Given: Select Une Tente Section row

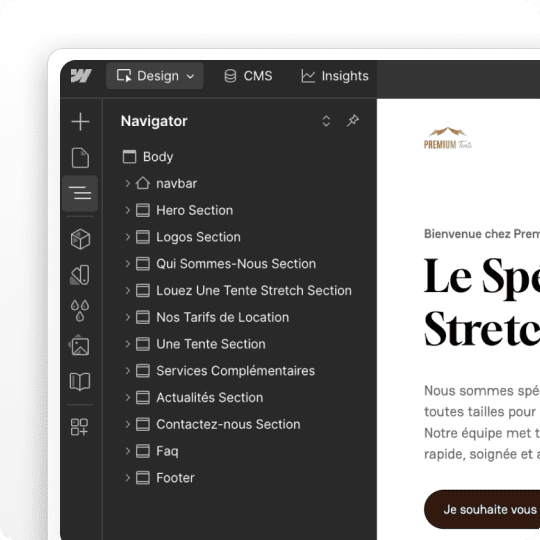Looking at the screenshot, I should click(211, 344).
